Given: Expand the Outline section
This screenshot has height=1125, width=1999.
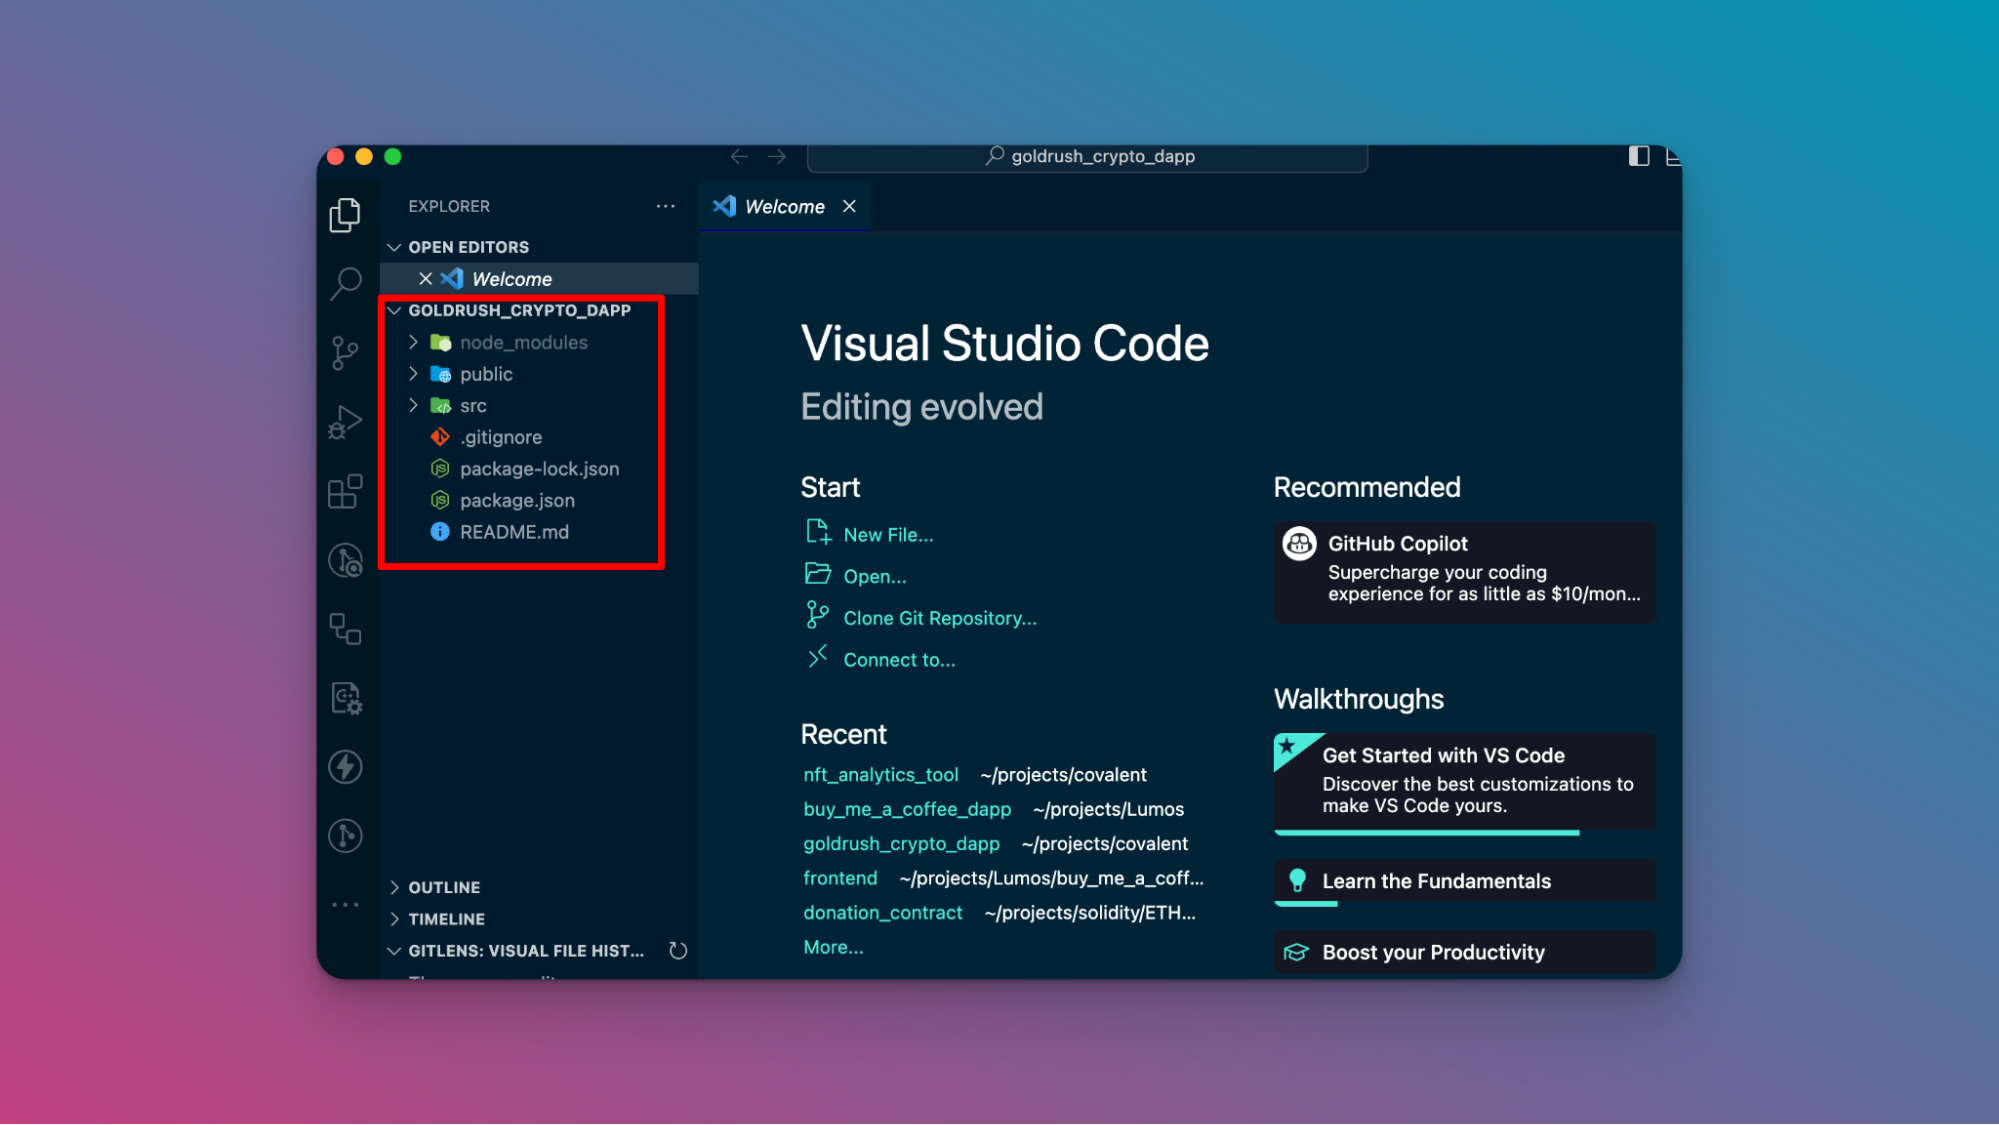Looking at the screenshot, I should (394, 888).
